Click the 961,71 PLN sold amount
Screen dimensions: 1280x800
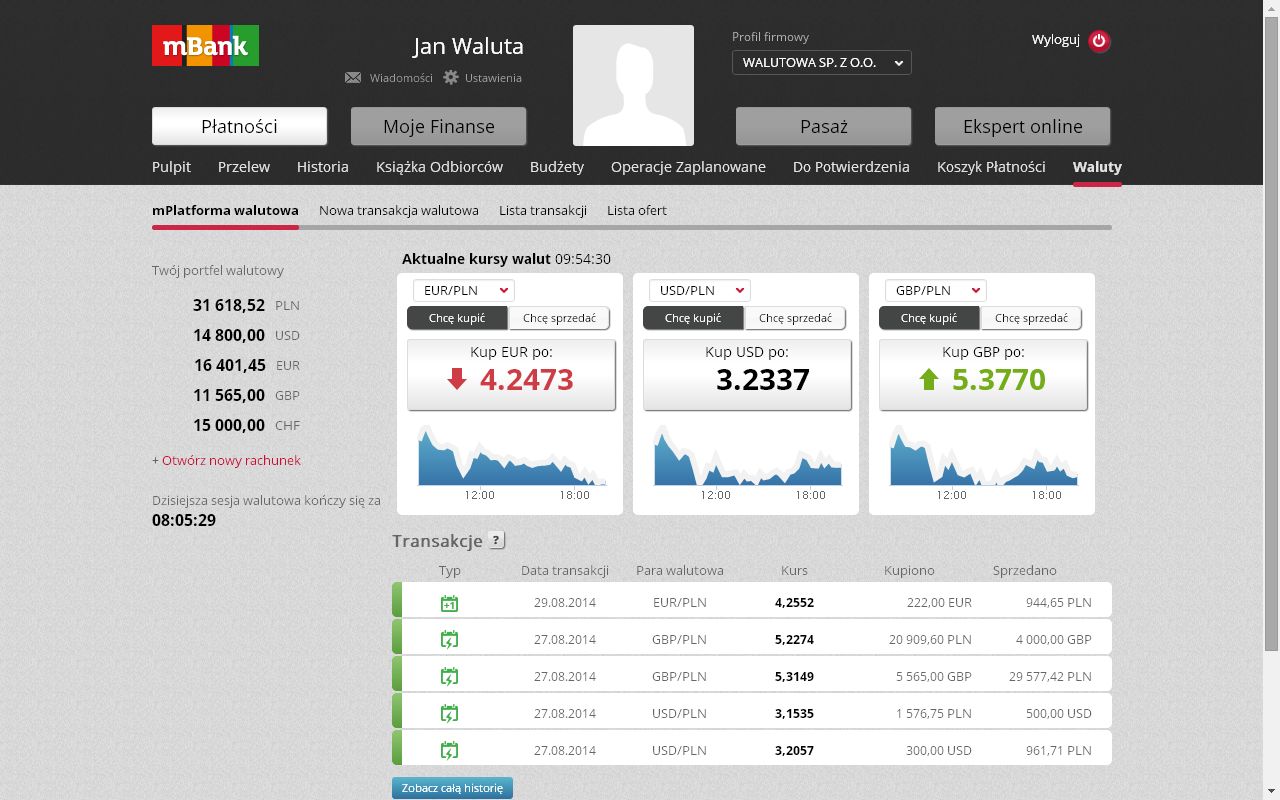[1059, 750]
